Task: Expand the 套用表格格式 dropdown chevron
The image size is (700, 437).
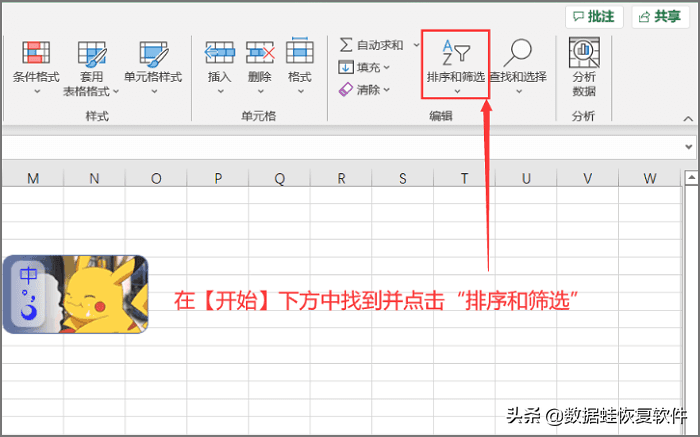Action: coord(116,92)
